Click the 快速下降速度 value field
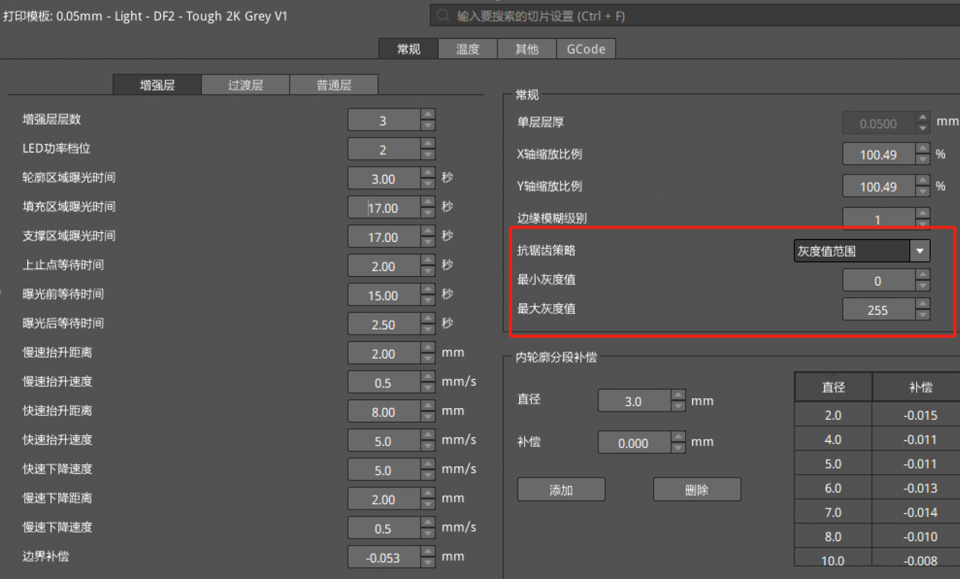Screen dimensions: 960x579 (384, 470)
